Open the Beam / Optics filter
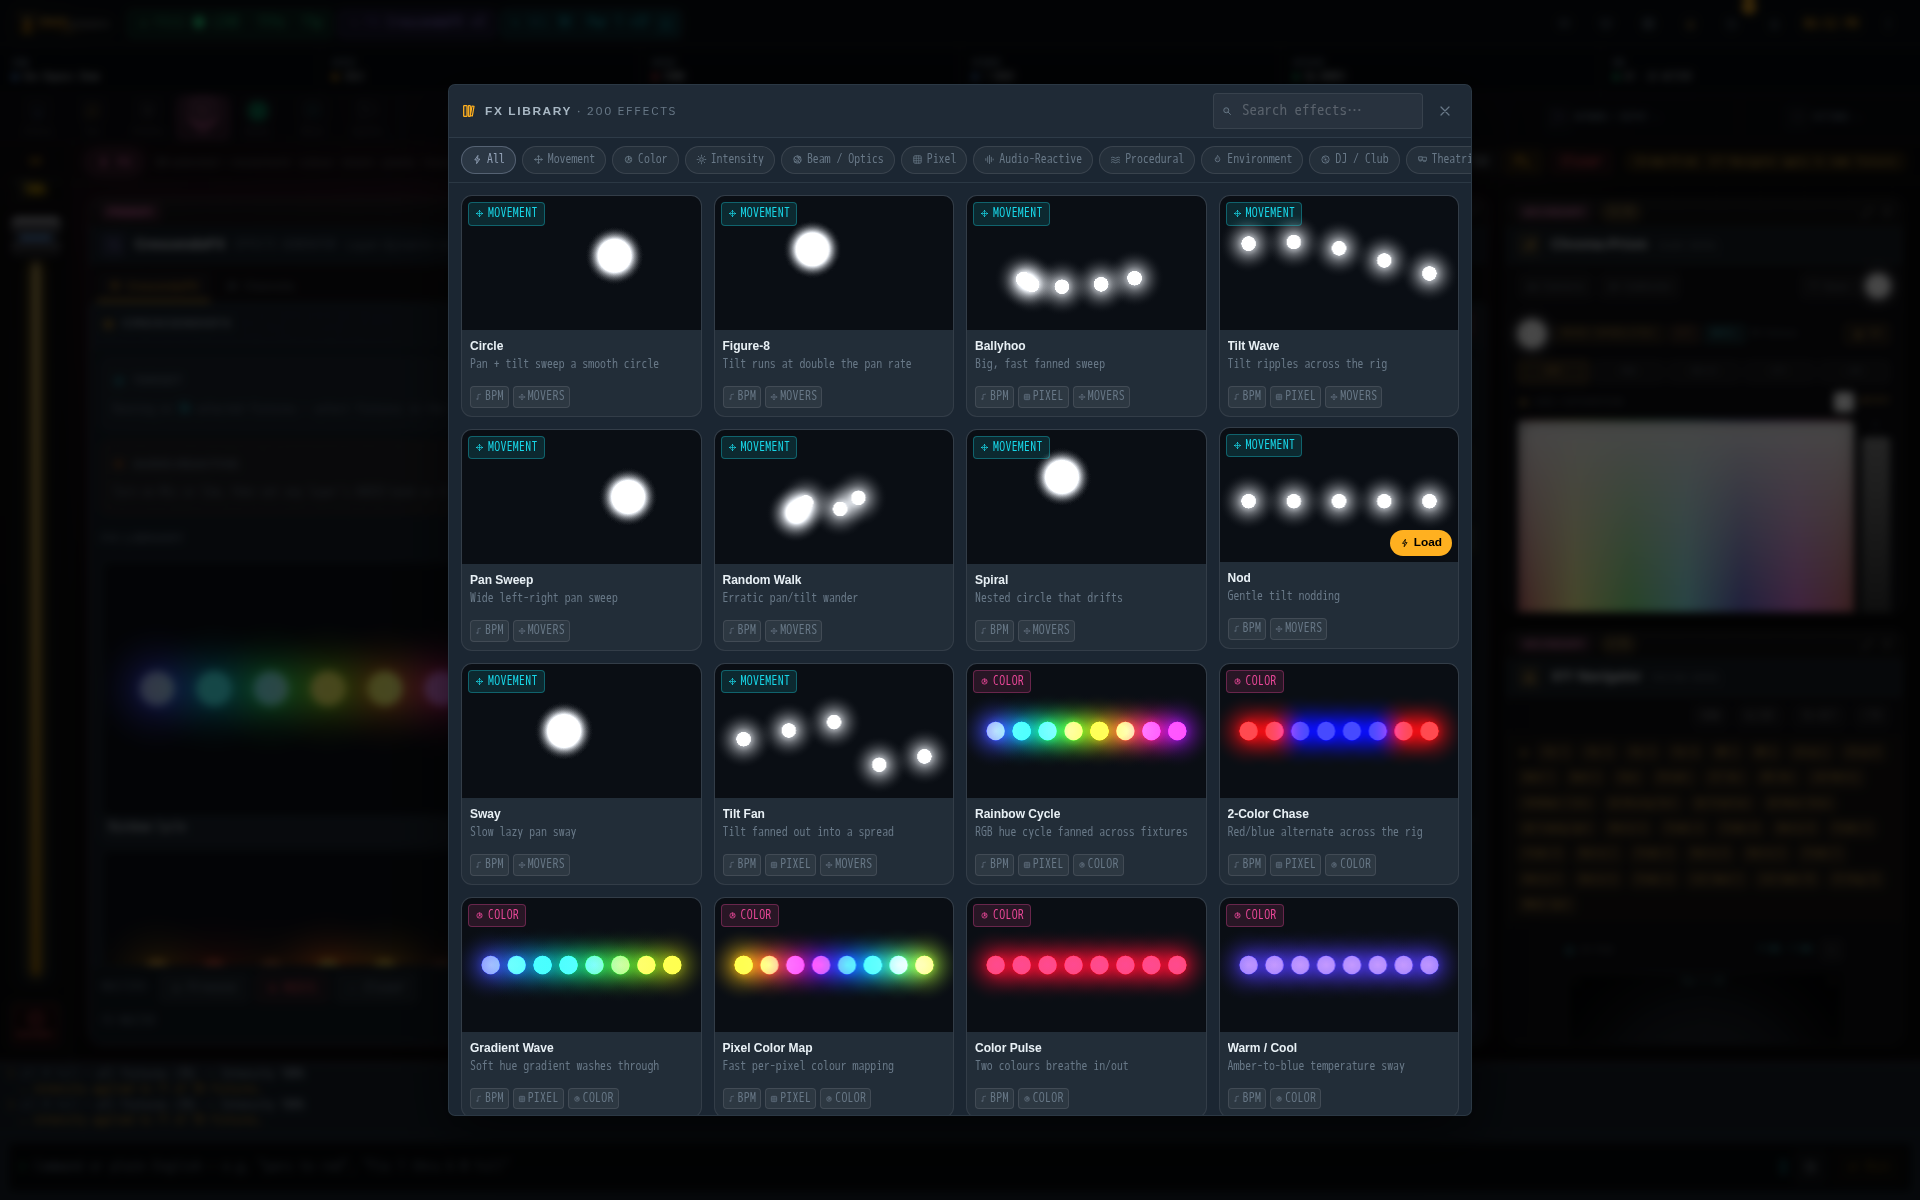 pyautogui.click(x=838, y=160)
